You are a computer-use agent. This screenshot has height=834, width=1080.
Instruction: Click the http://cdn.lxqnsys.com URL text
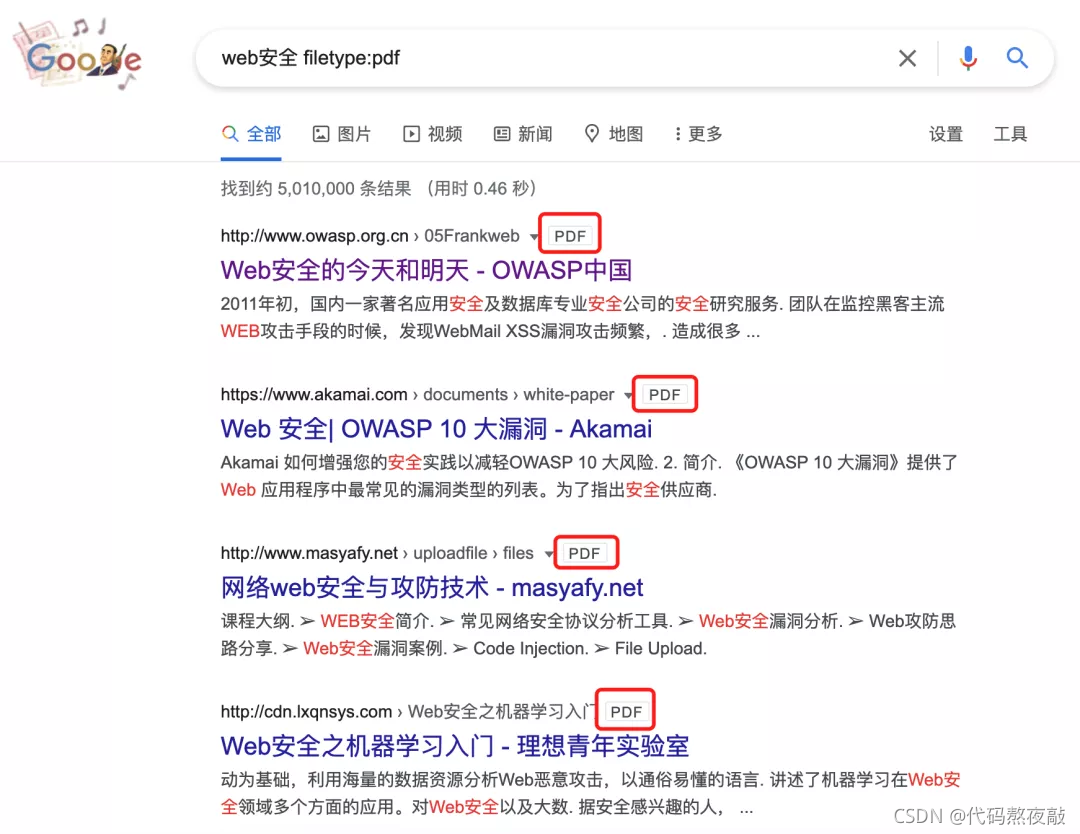306,711
